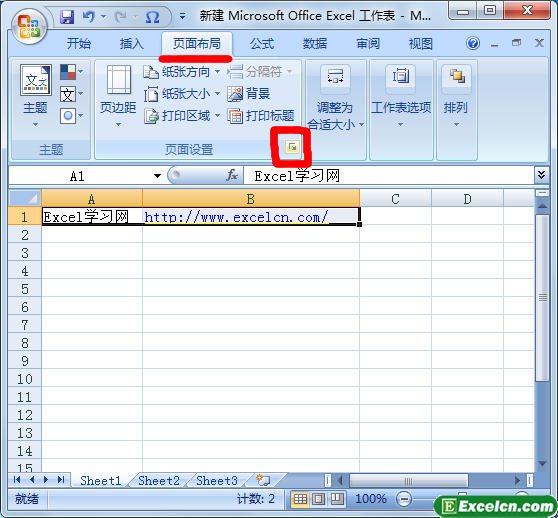Click the Select All corner button

point(25,198)
